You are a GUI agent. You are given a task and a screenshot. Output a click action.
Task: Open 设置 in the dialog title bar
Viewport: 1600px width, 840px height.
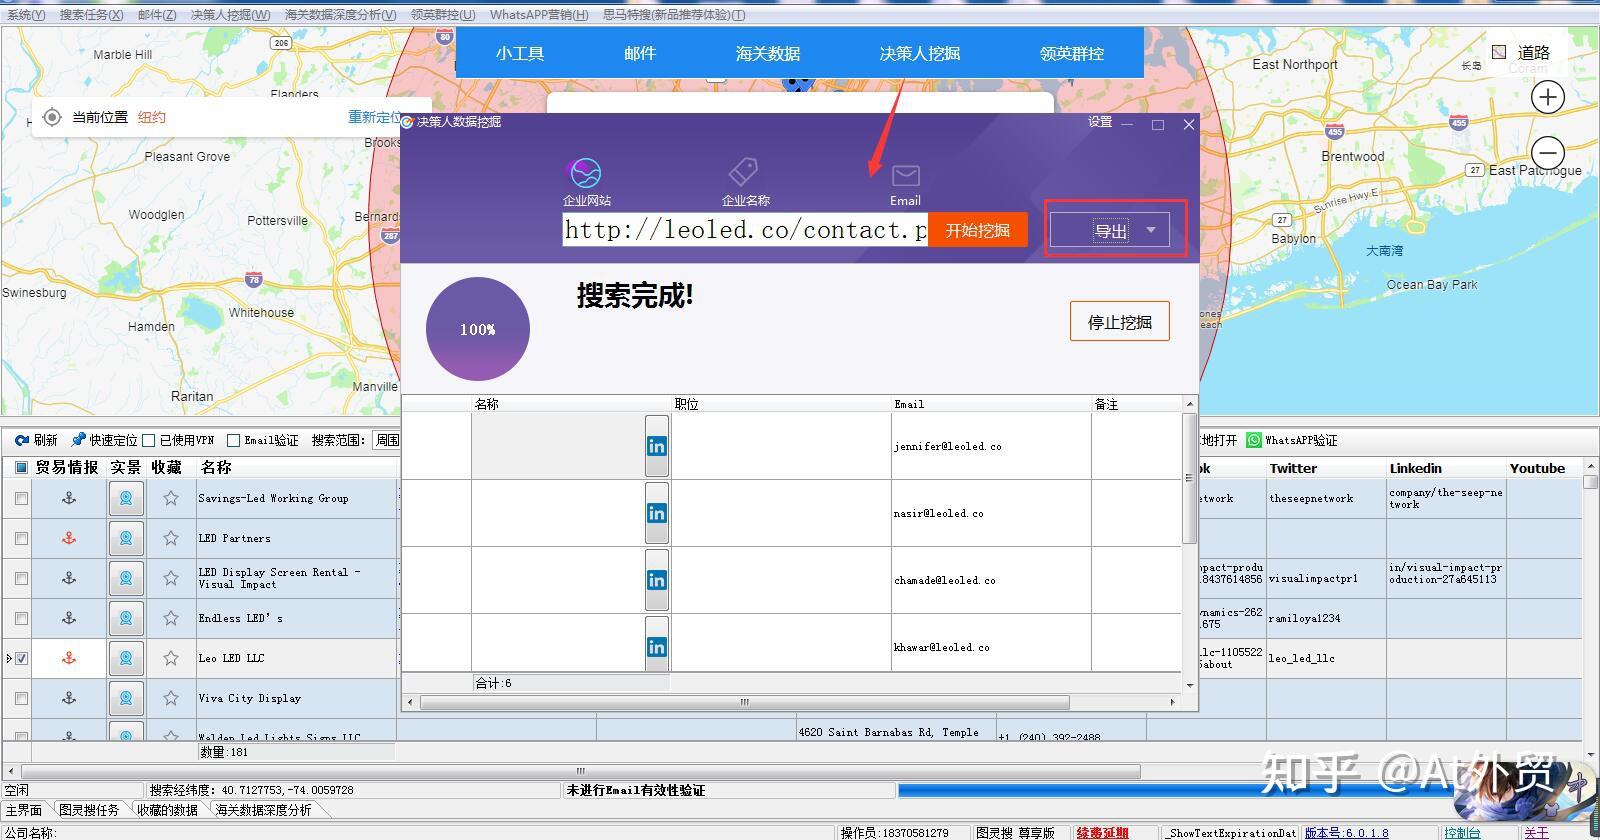pos(1100,122)
